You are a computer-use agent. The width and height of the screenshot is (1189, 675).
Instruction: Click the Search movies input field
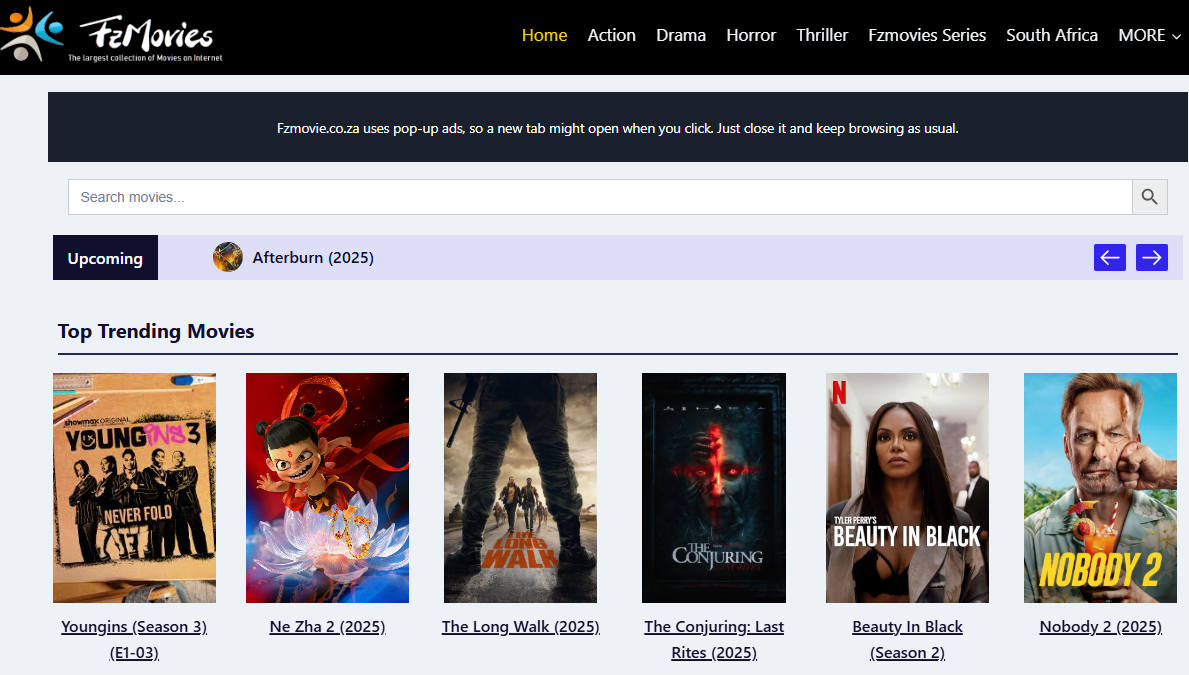pos(600,197)
